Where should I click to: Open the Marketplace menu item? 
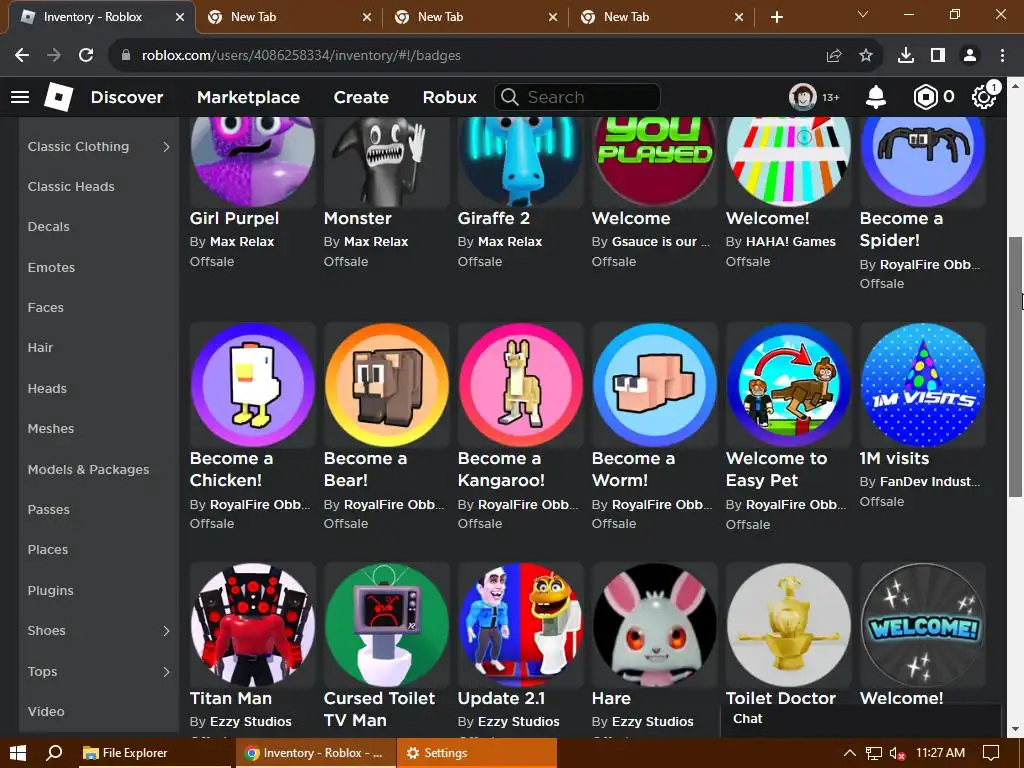click(x=248, y=97)
